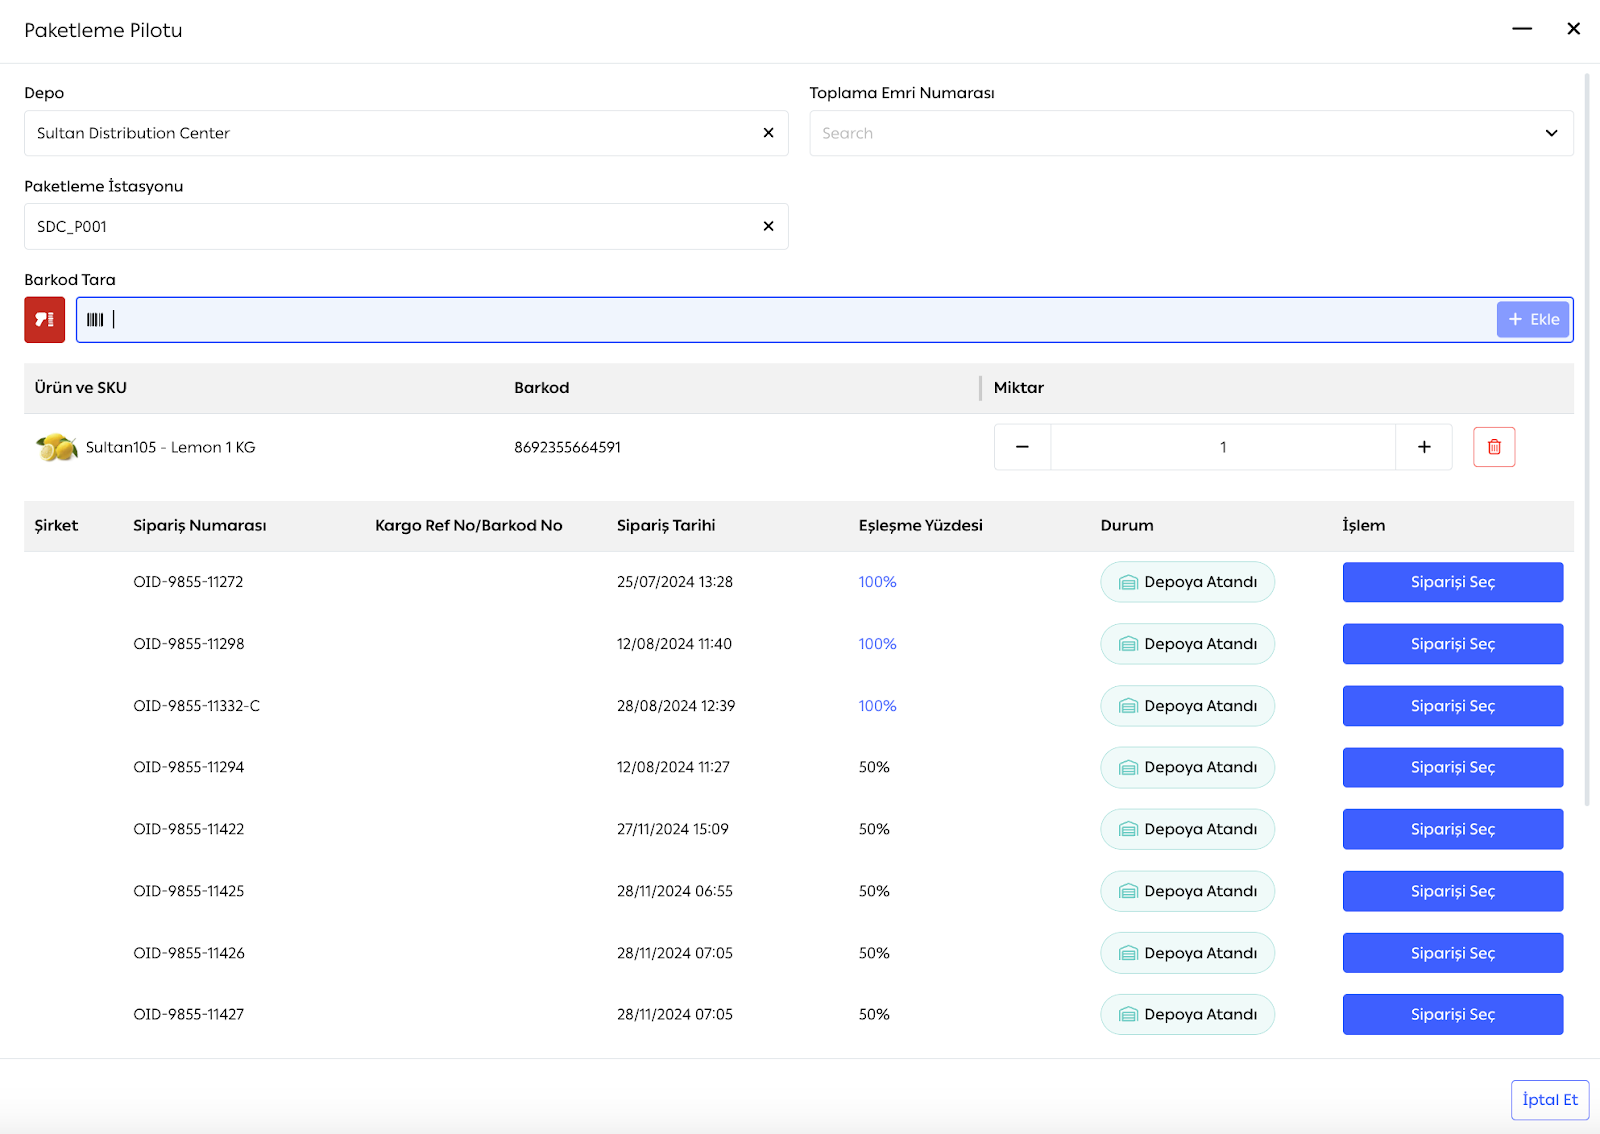The image size is (1600, 1134).
Task: Click the vertical scrollbar of the dialog
Action: 1587,440
